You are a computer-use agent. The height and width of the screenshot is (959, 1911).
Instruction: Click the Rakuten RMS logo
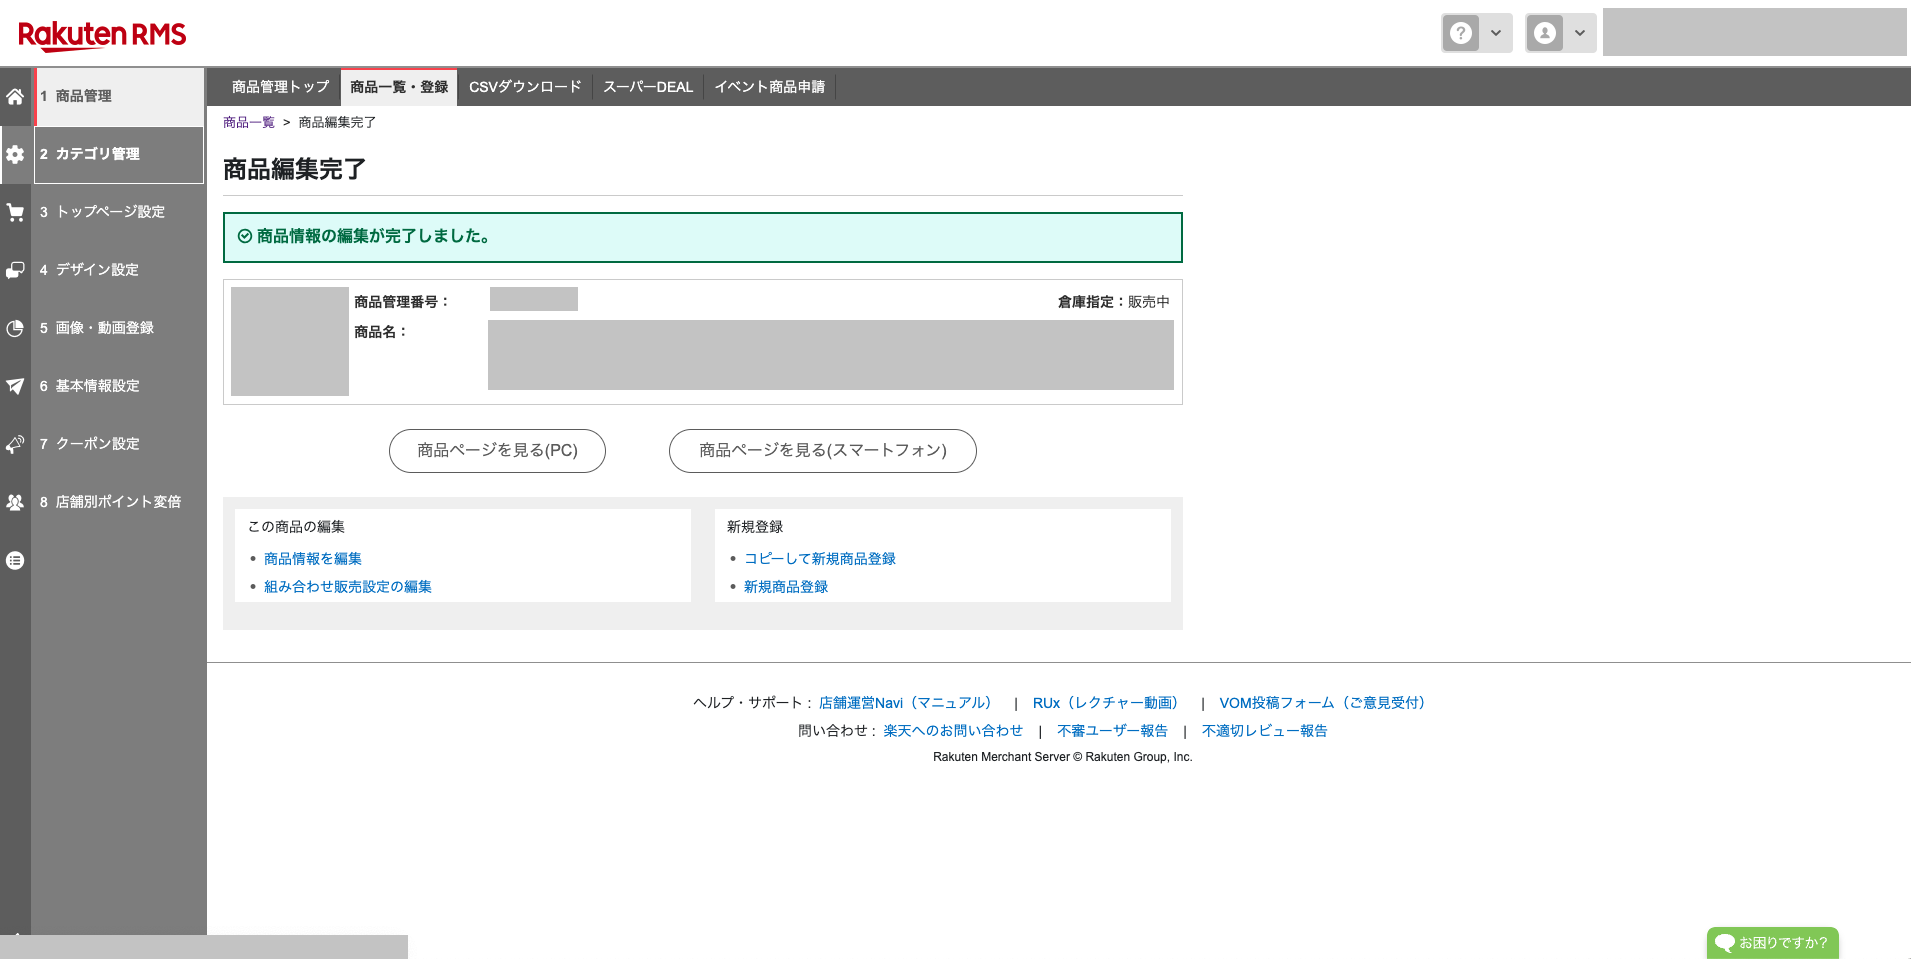(x=102, y=33)
